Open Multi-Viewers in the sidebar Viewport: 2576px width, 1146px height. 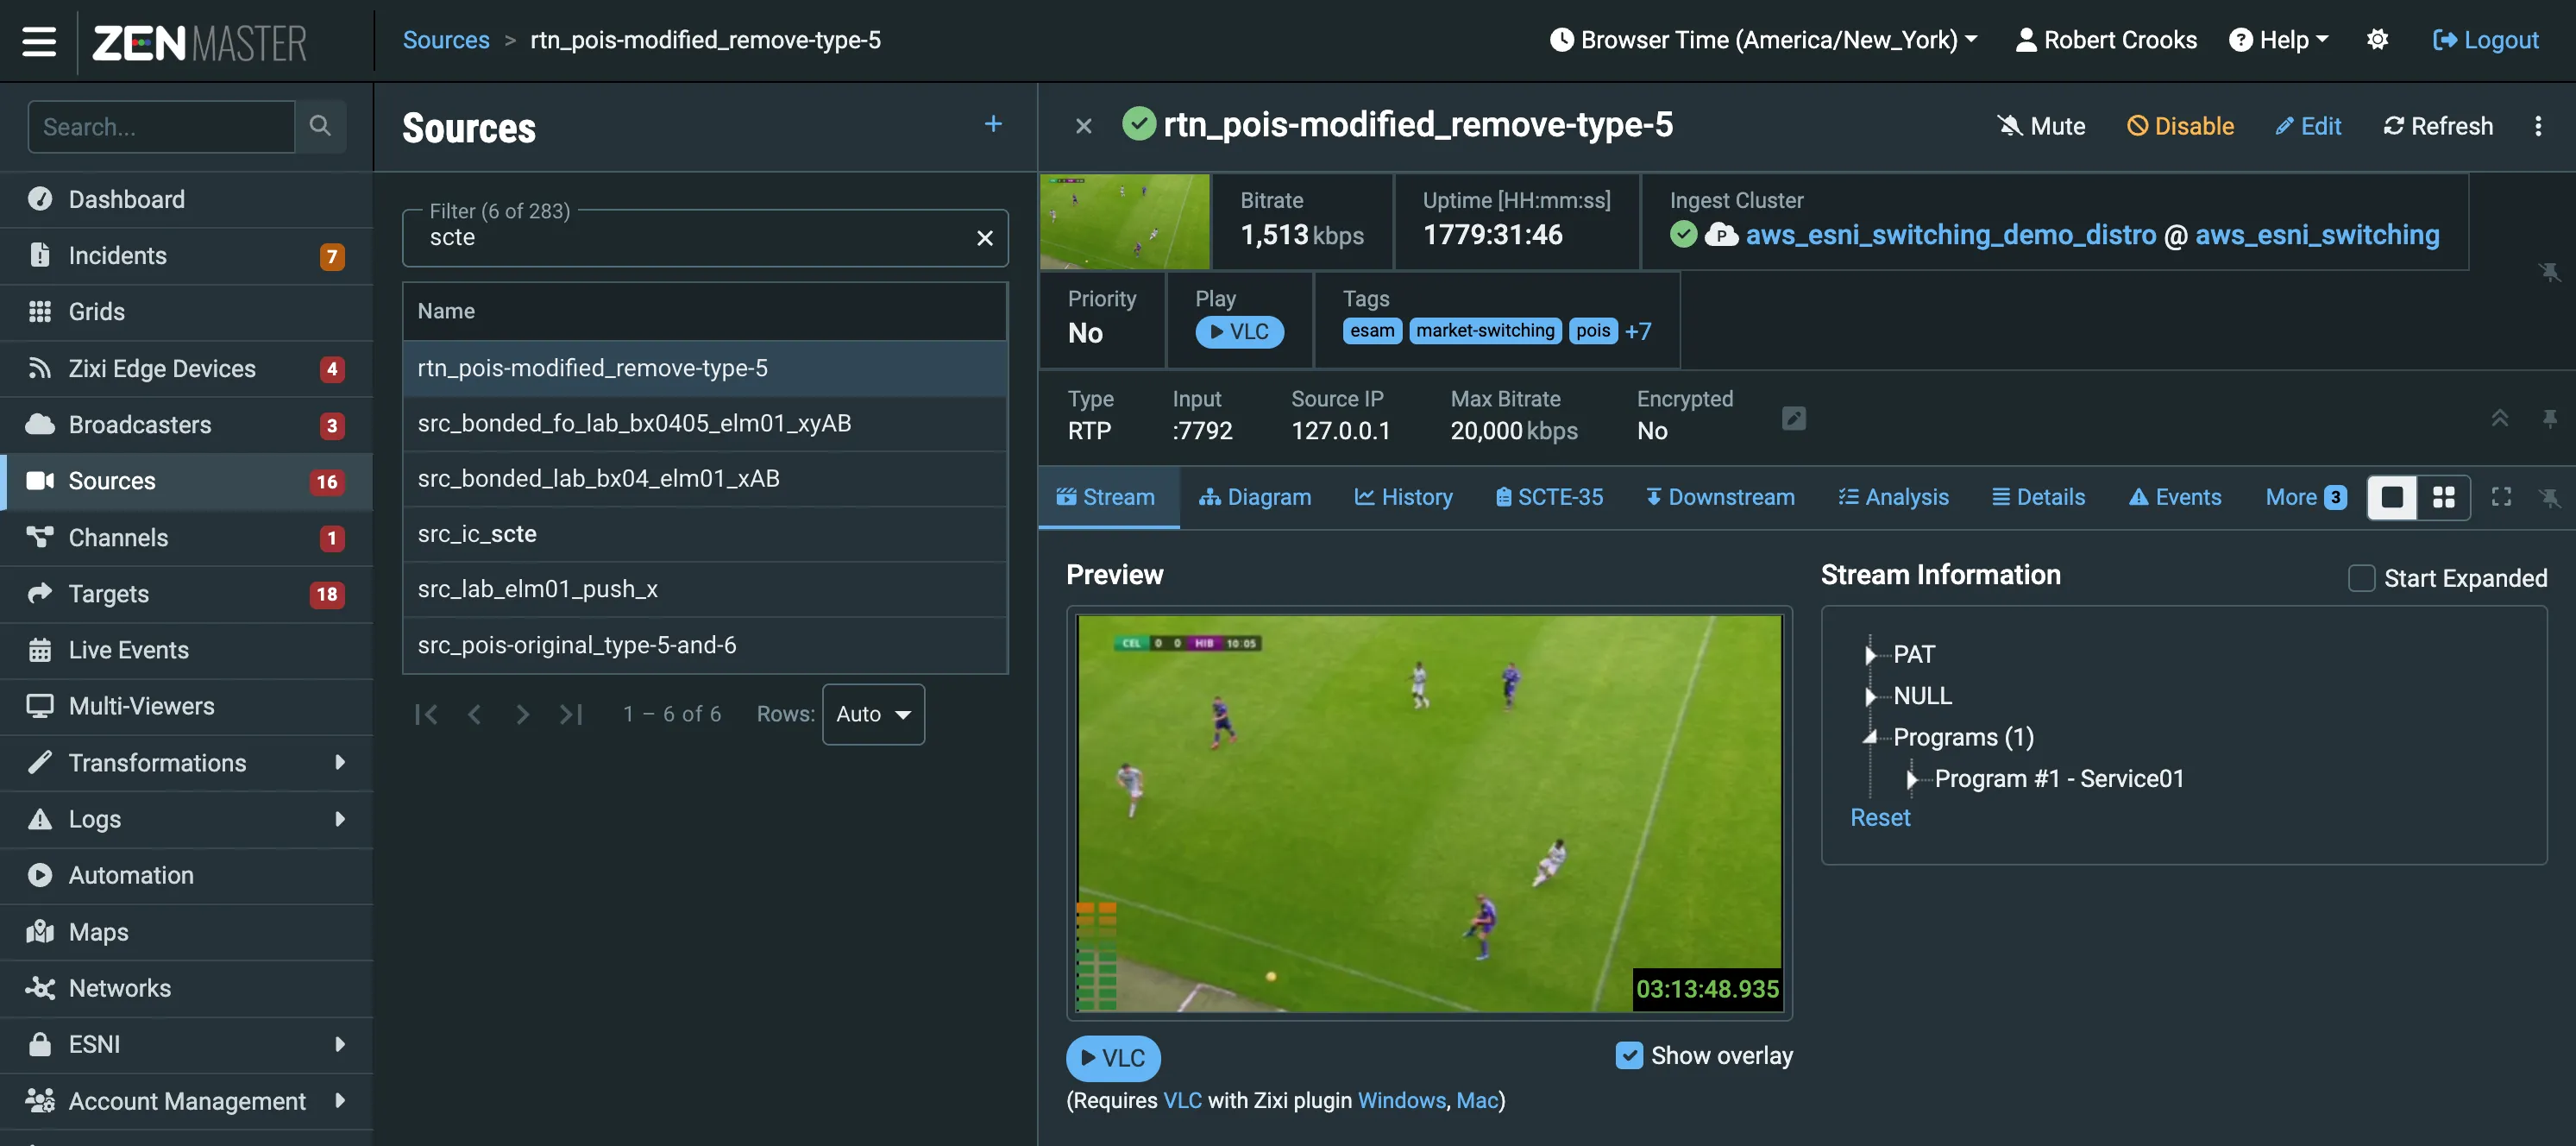(x=186, y=706)
